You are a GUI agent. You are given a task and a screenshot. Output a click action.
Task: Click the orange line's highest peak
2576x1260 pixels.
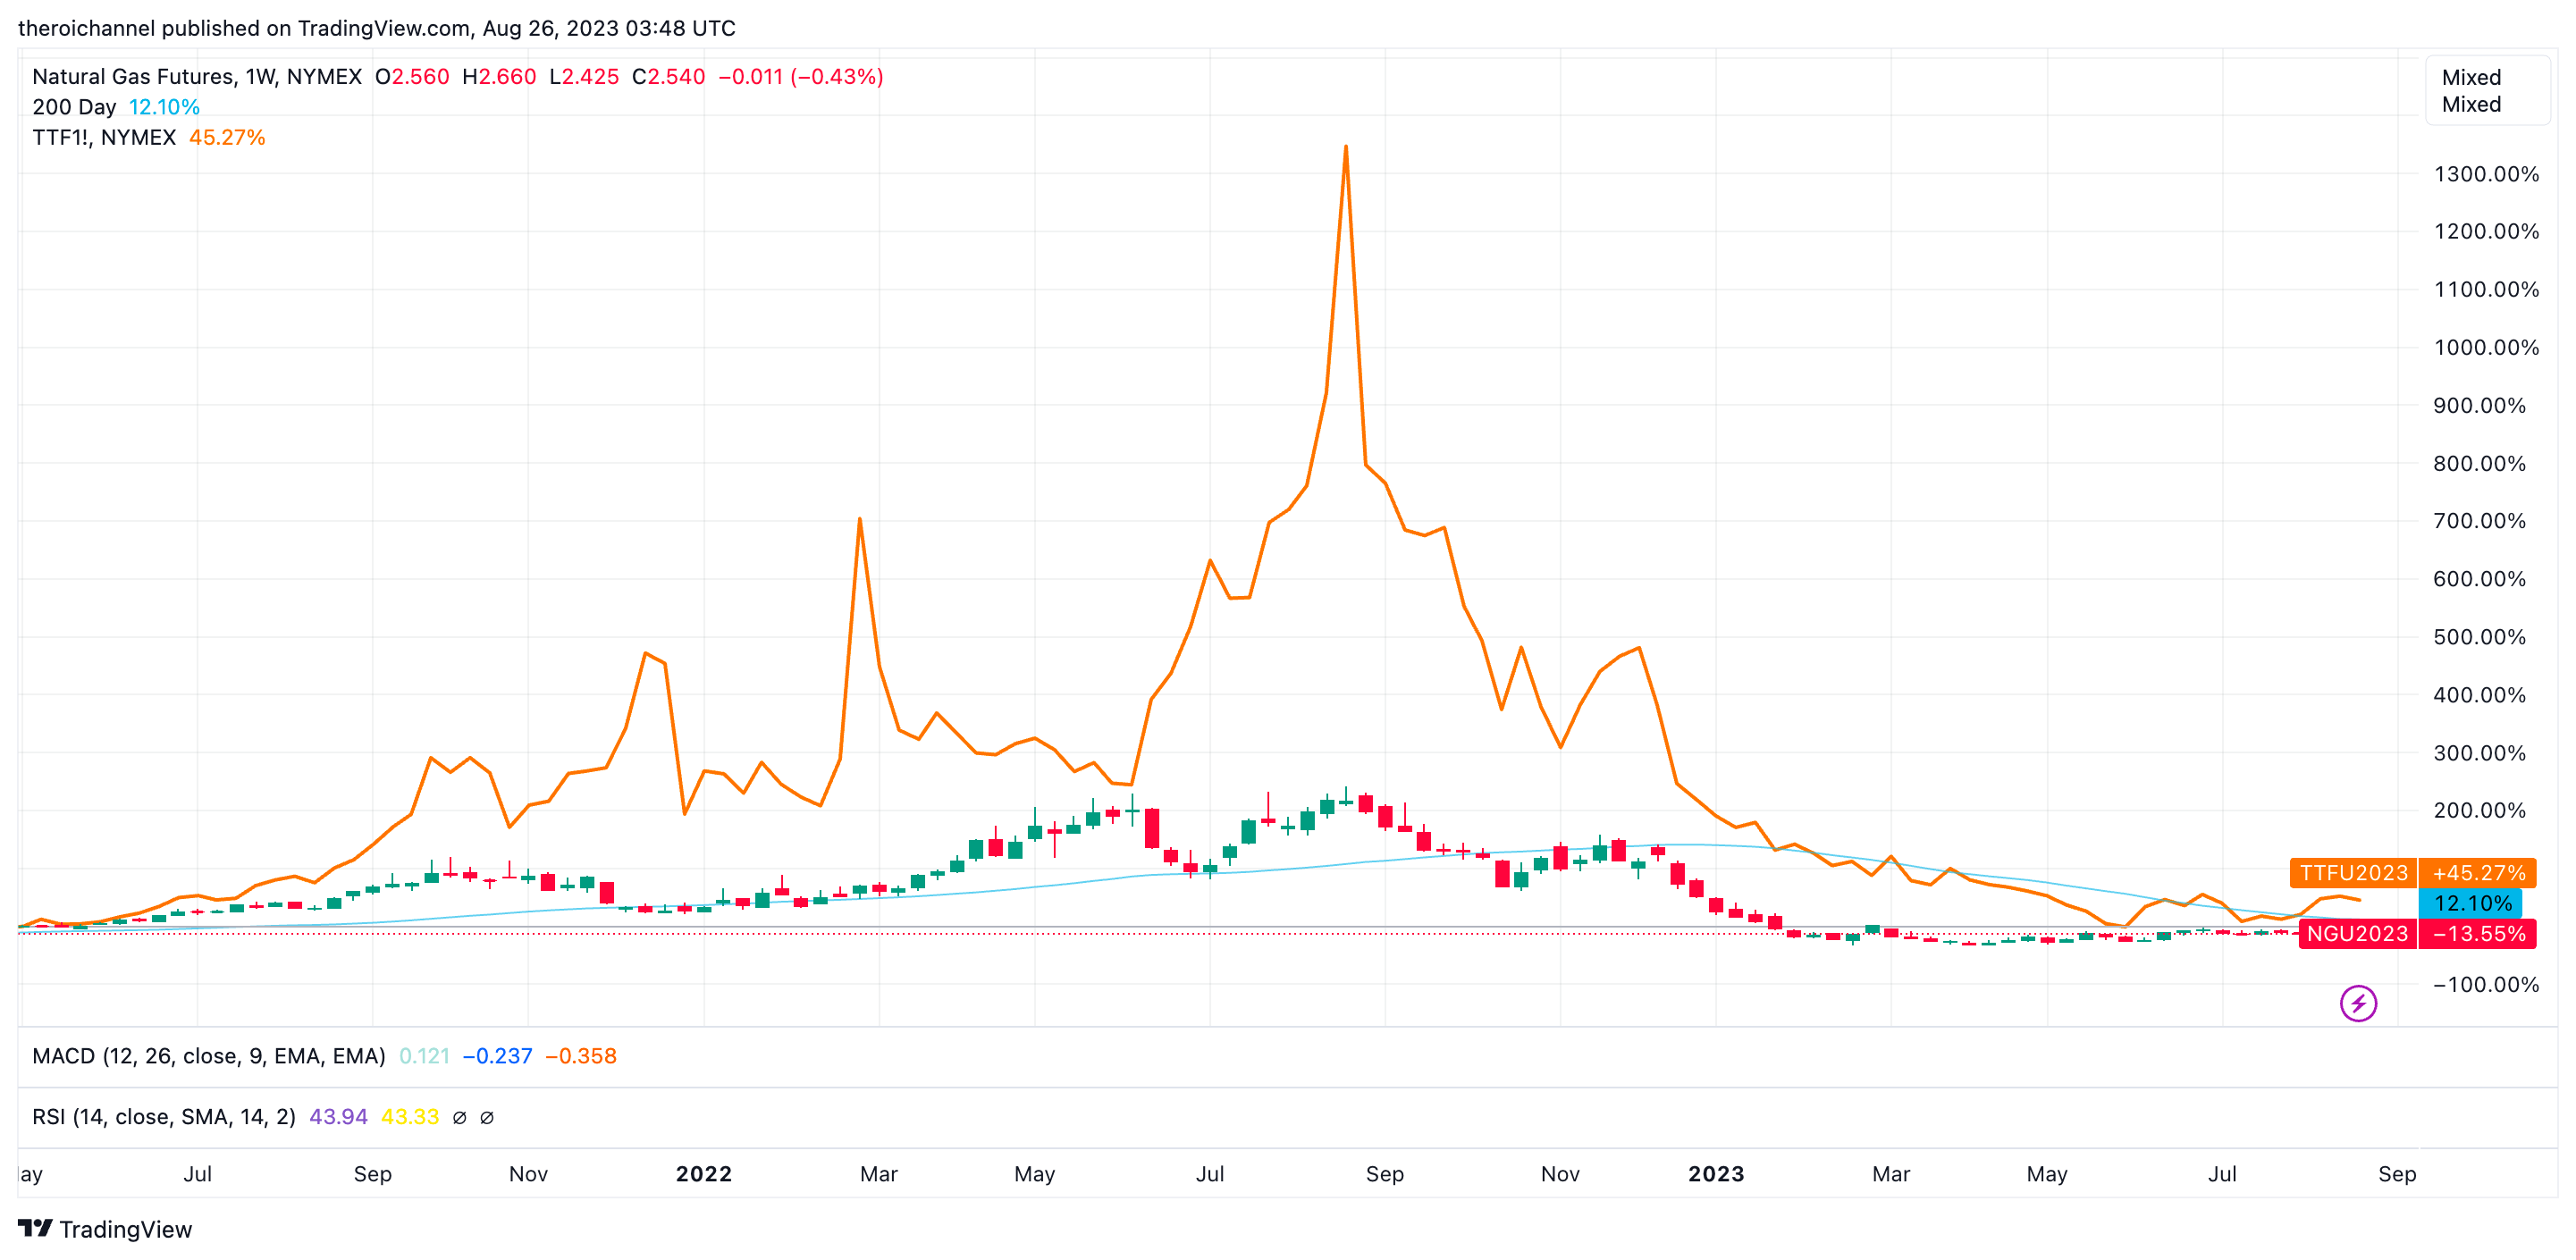tap(1345, 148)
